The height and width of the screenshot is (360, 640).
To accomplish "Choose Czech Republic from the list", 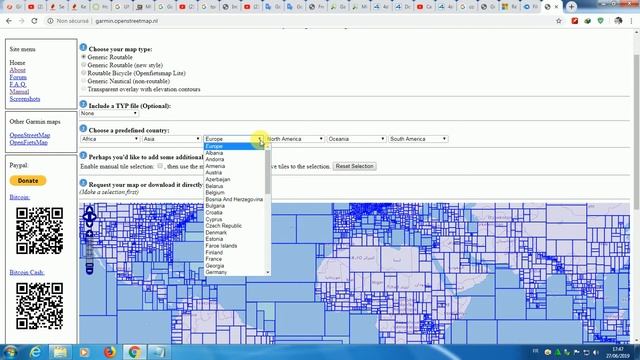I will [235, 226].
